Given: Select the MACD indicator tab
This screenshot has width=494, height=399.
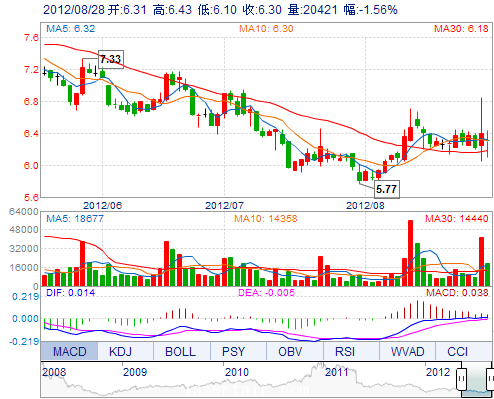Looking at the screenshot, I should pos(69,351).
